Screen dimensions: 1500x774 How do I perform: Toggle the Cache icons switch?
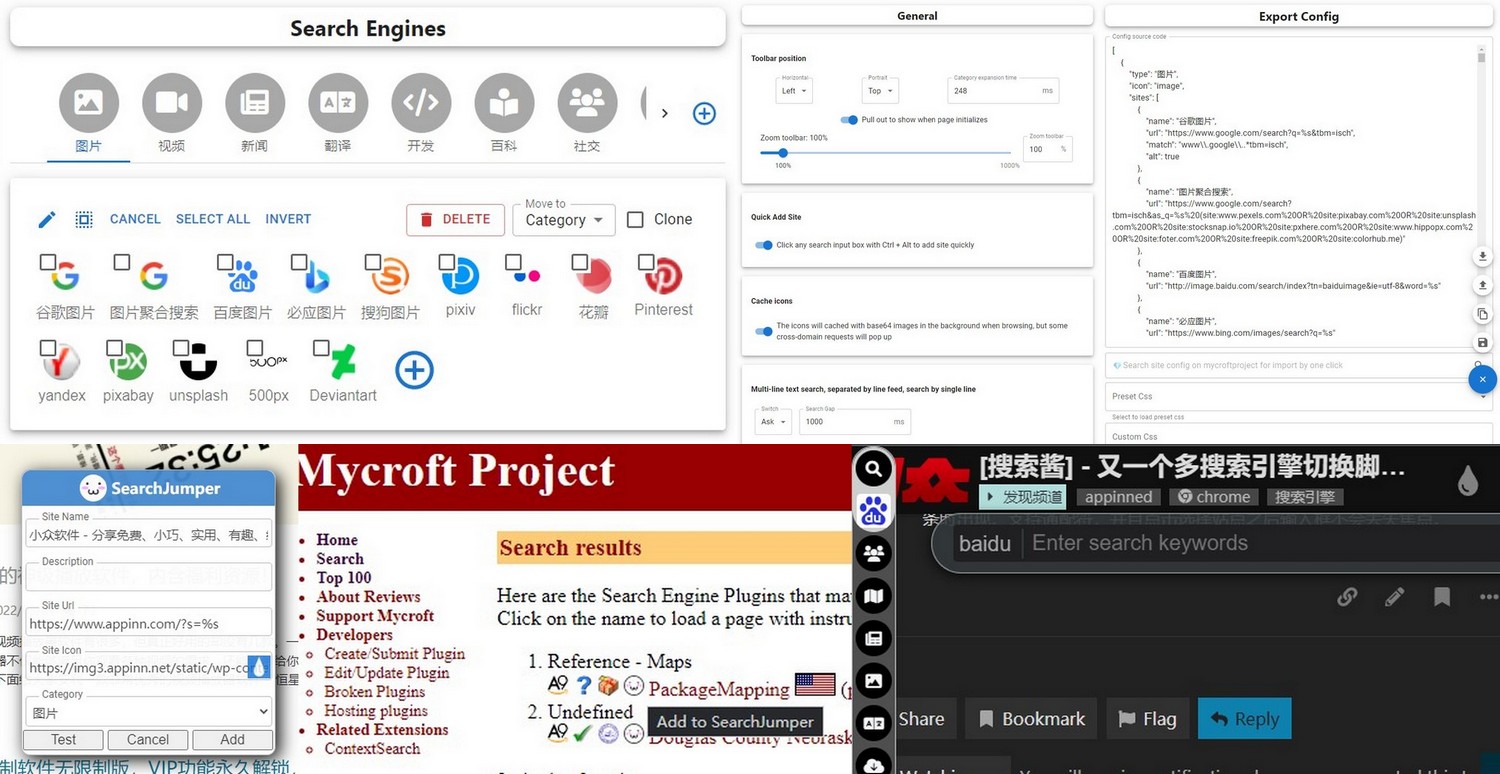point(764,331)
